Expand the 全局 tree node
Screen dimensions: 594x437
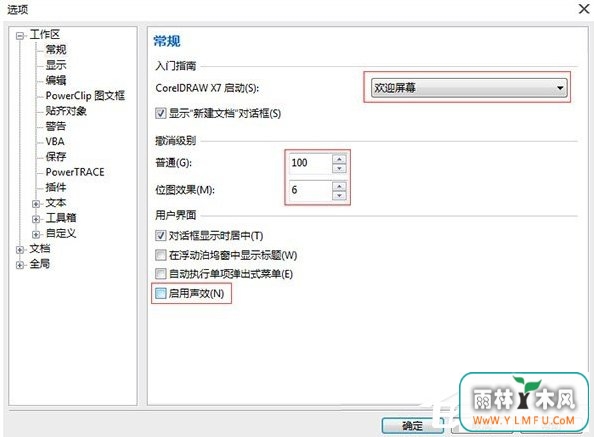point(20,265)
